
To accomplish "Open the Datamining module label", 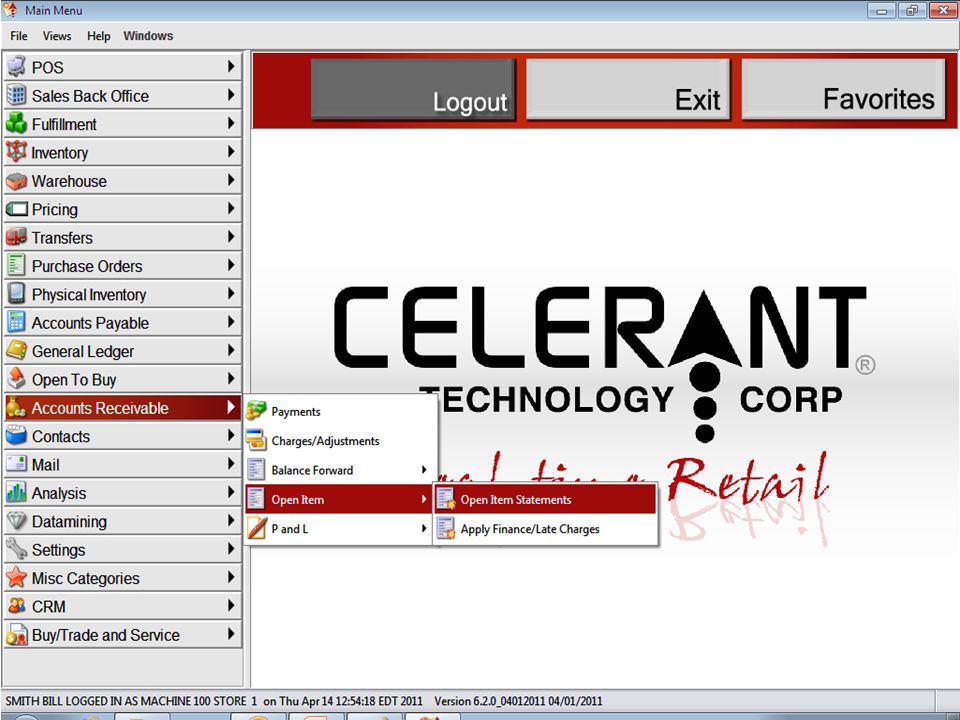I will (x=69, y=522).
